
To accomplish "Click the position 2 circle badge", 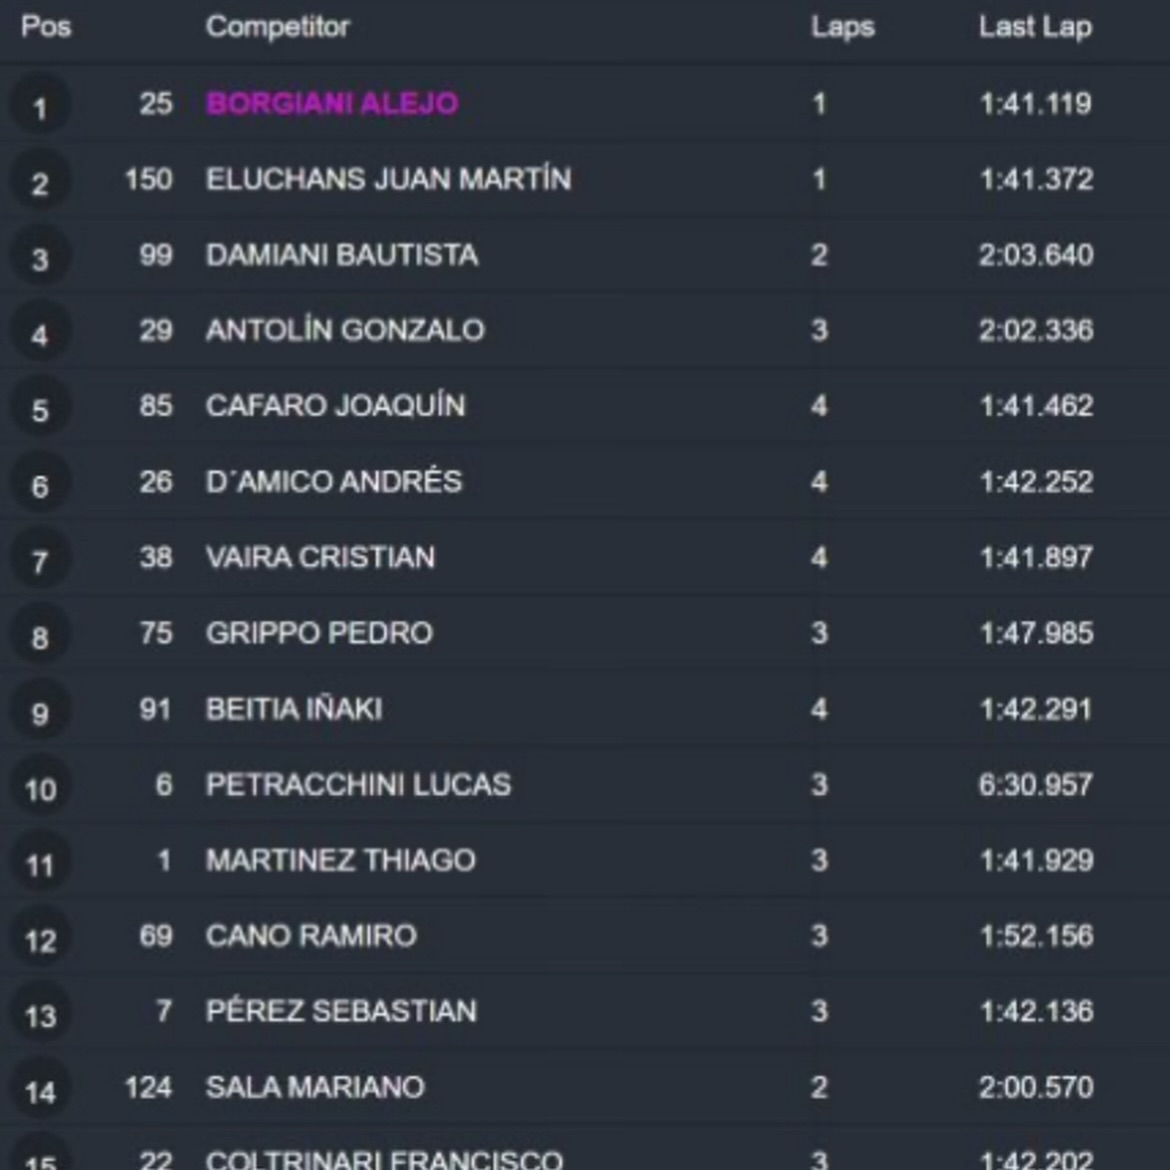I will [x=40, y=182].
